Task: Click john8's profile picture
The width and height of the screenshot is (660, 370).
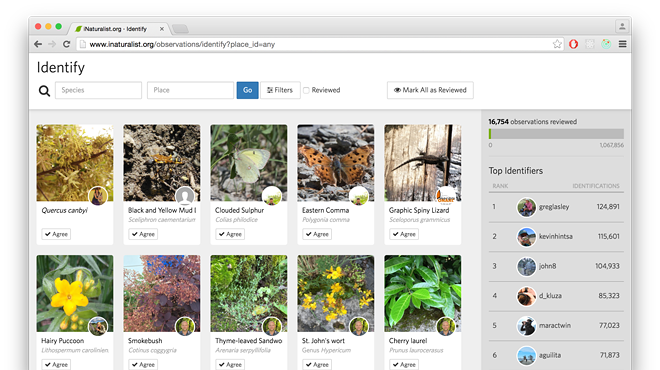Action: (526, 266)
